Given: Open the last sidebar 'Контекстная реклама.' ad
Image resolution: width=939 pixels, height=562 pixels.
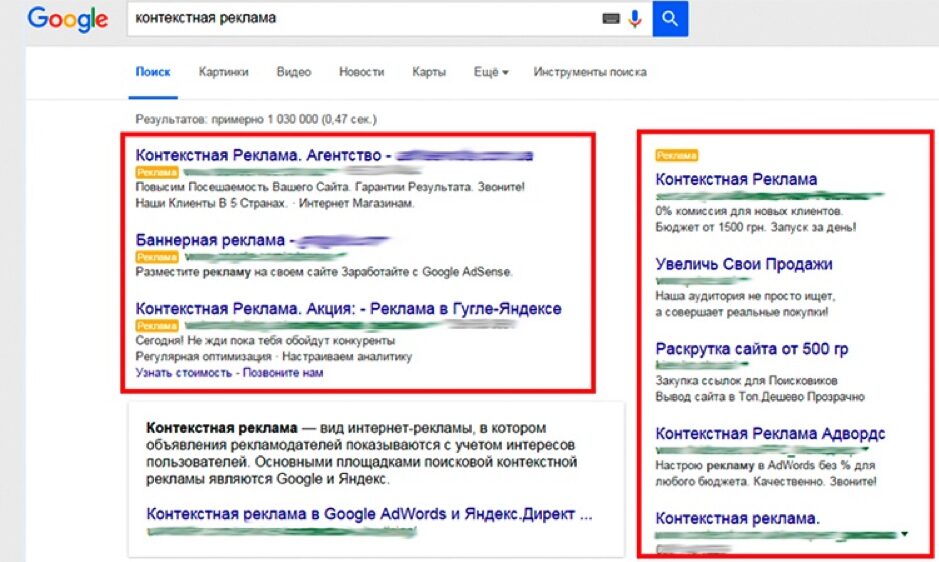Looking at the screenshot, I should pos(737,518).
